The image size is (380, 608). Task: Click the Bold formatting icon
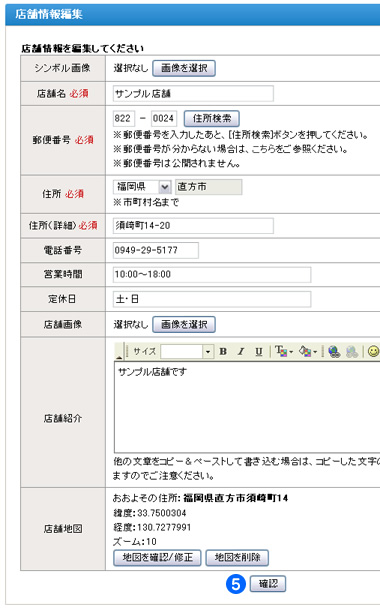[223, 351]
